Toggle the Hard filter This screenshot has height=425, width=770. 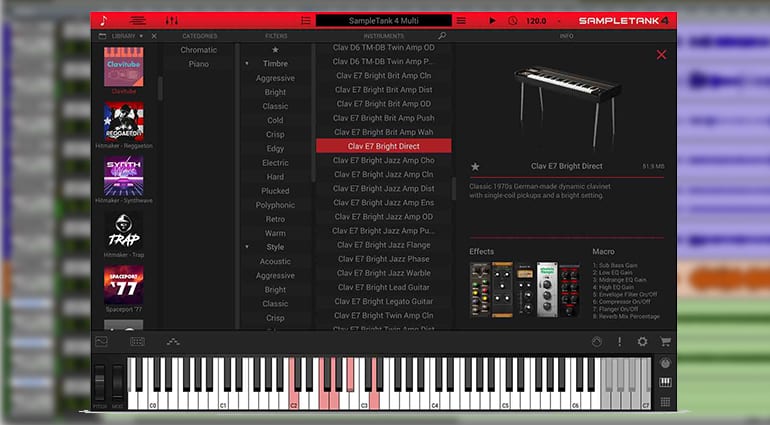point(275,176)
